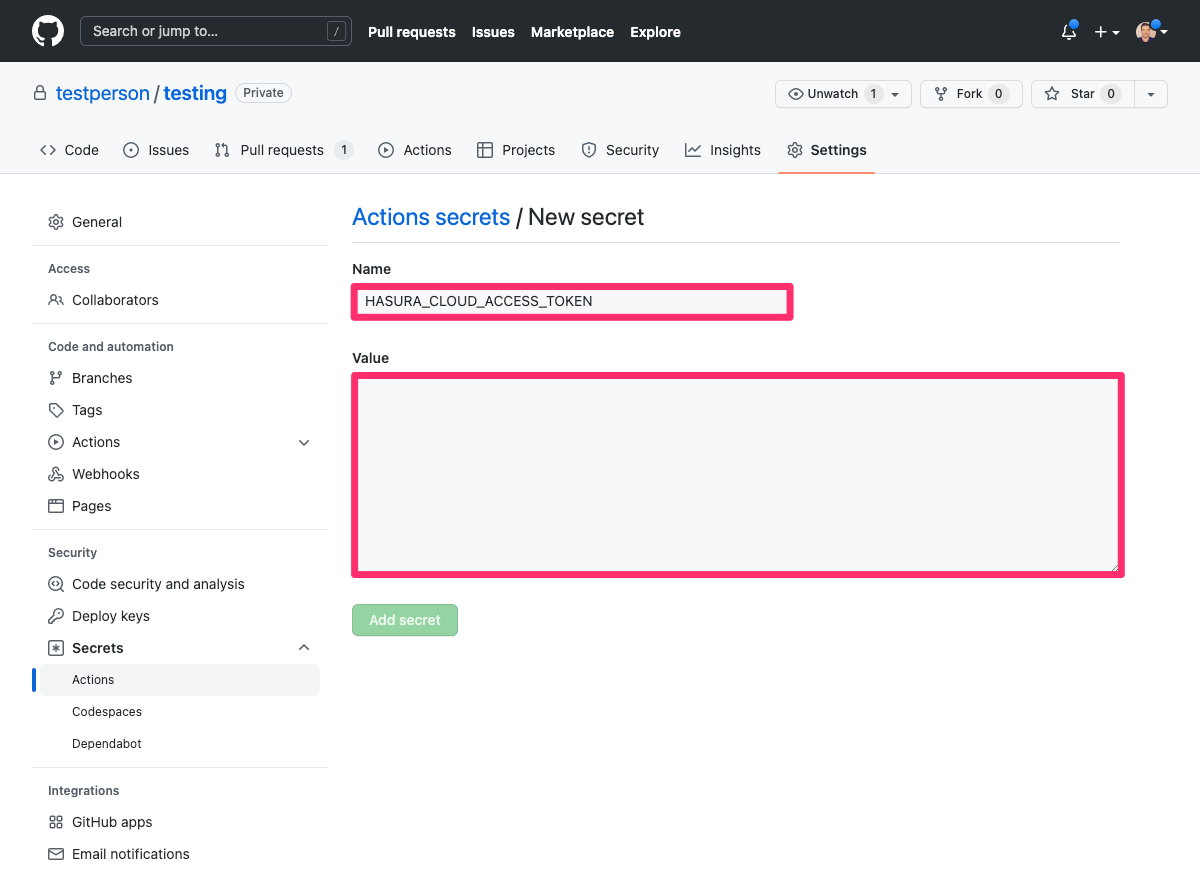
Task: Click the Pages icon in sidebar
Action: pyautogui.click(x=55, y=506)
